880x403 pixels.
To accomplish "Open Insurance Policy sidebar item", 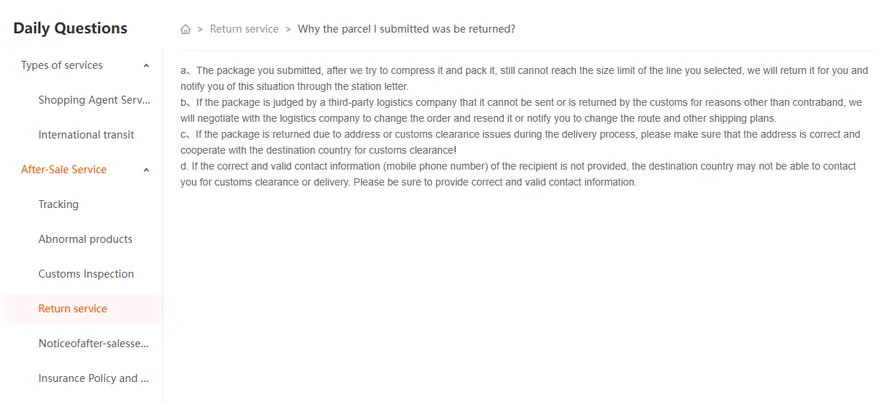I will pos(94,378).
